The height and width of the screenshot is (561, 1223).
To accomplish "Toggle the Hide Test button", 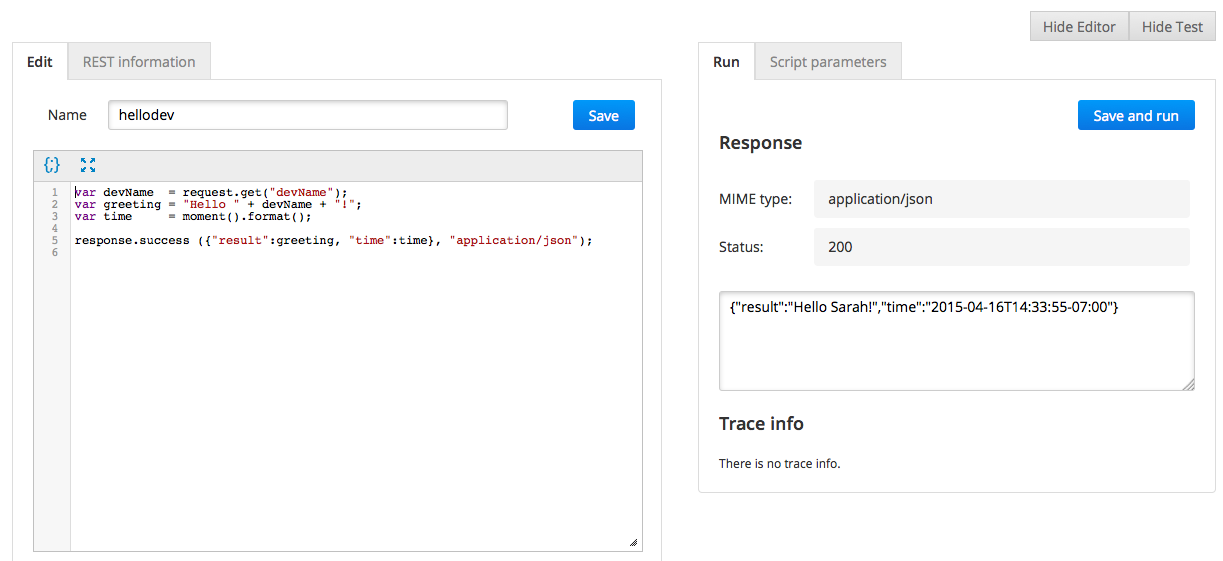I will 1172,27.
